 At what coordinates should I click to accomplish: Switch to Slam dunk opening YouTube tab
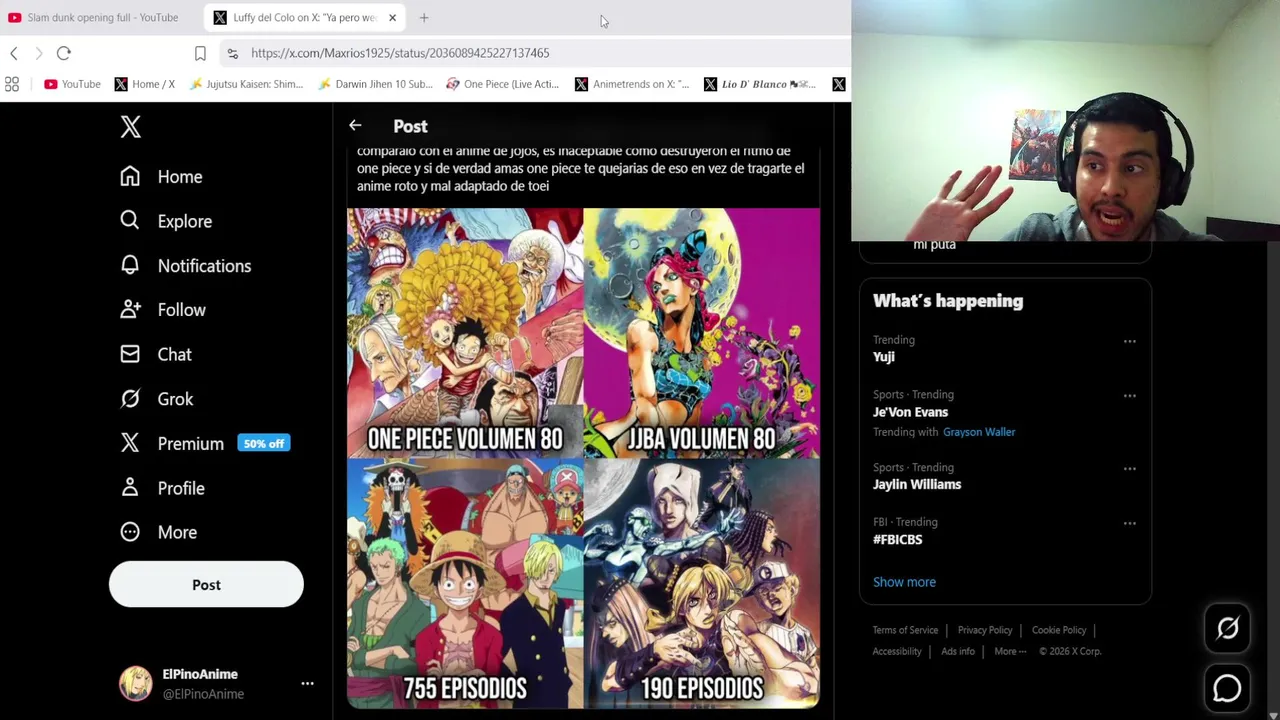(x=101, y=17)
